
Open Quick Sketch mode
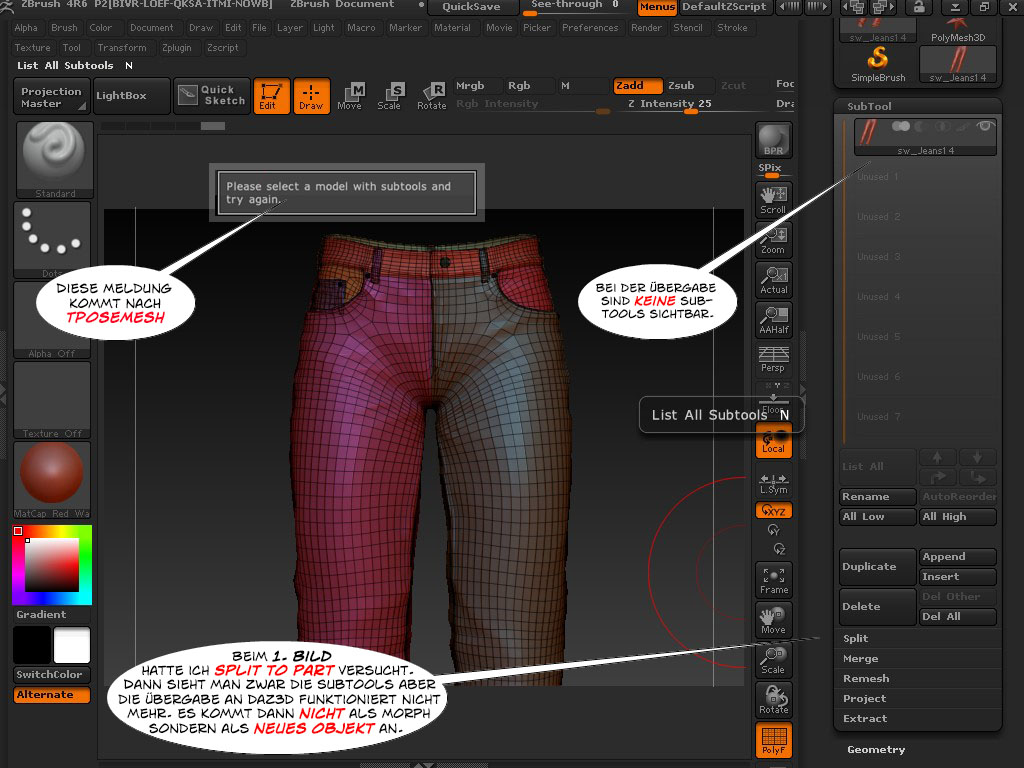(x=211, y=96)
